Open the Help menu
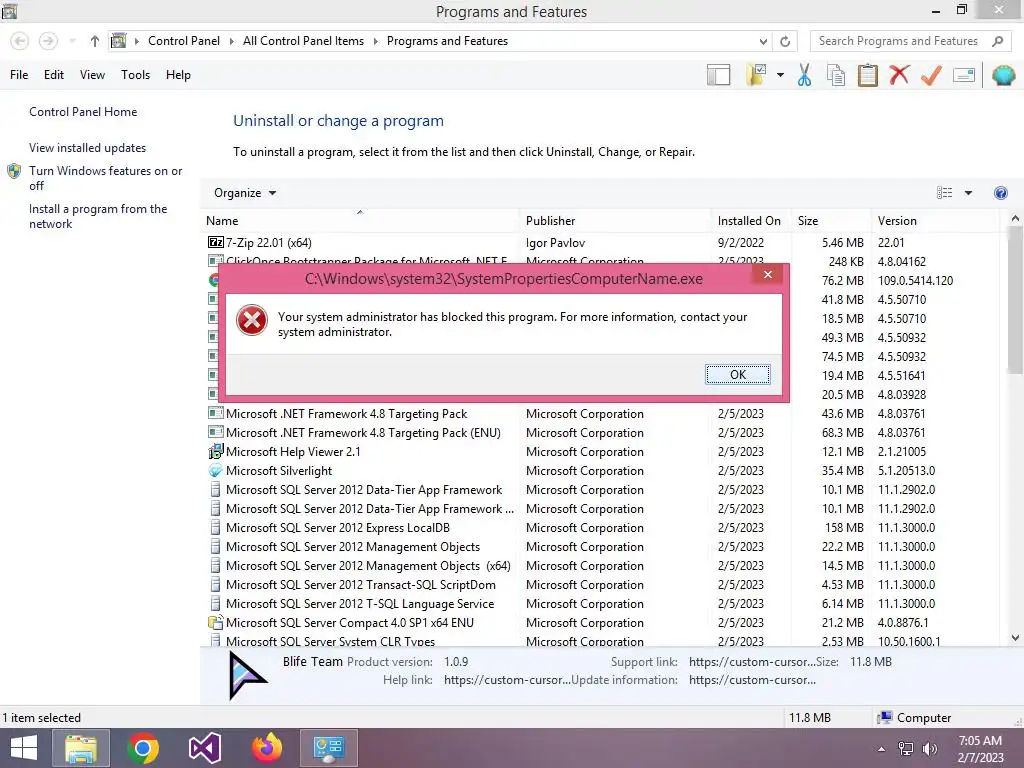 coord(178,75)
